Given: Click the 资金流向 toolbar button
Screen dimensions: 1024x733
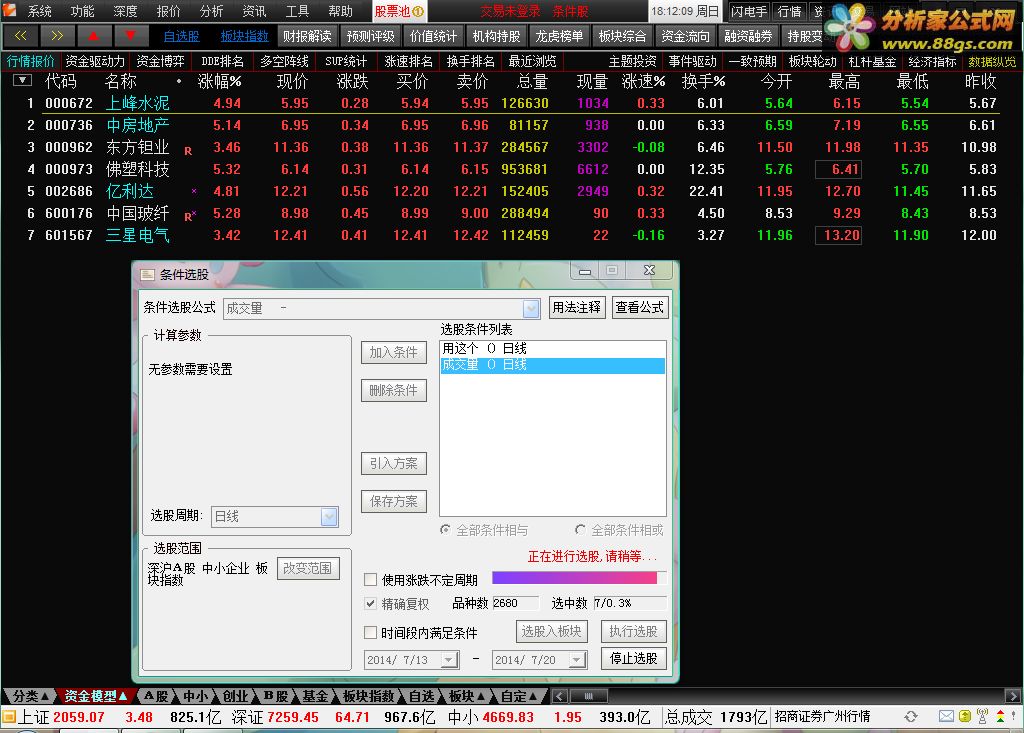Looking at the screenshot, I should (685, 37).
